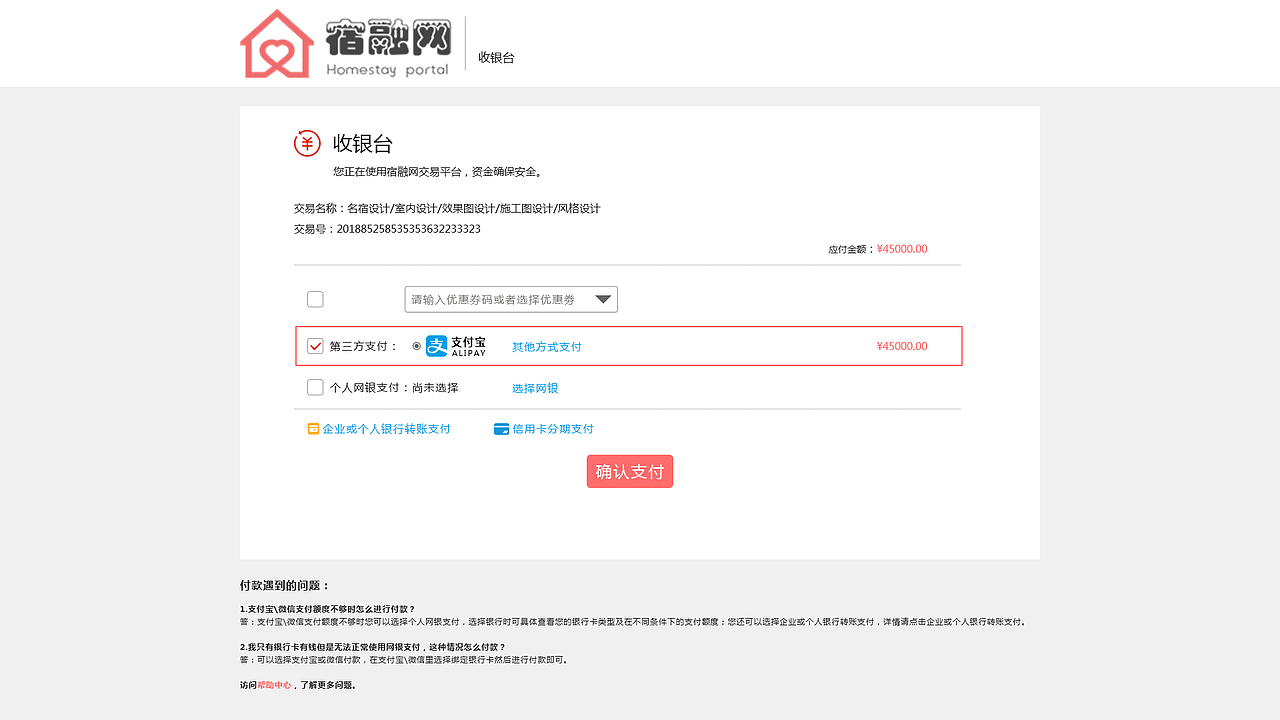Enable the coupon checkbox
The image size is (1280, 720).
315,298
